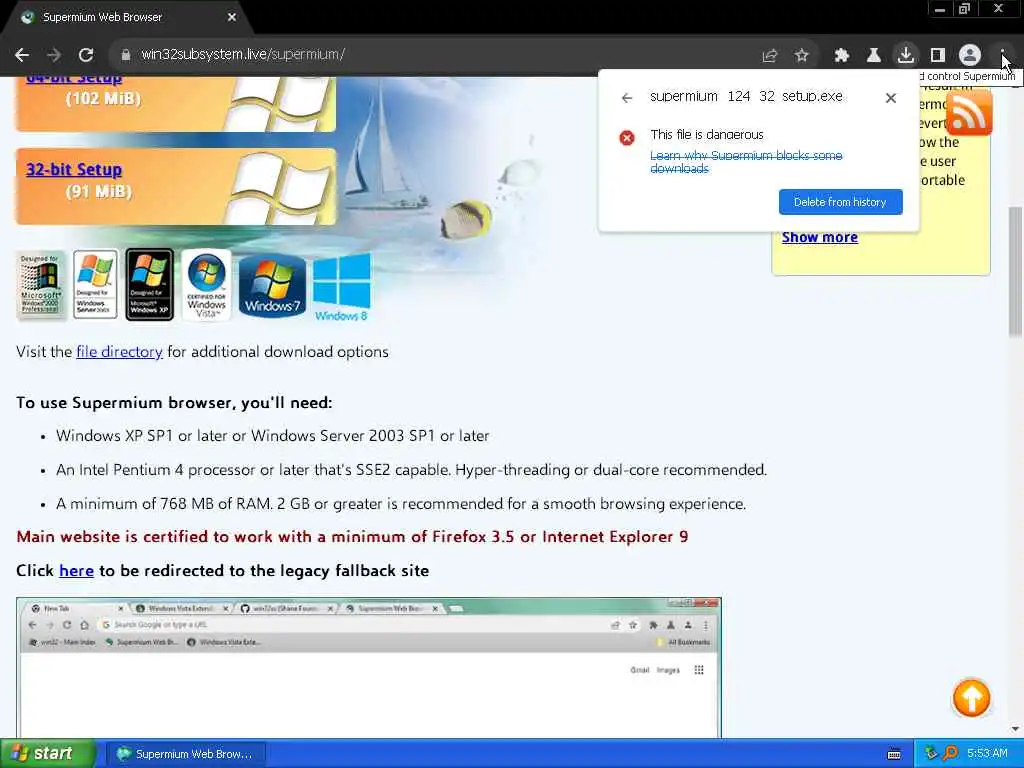Click Delete from history button
This screenshot has height=768, width=1024.
840,202
